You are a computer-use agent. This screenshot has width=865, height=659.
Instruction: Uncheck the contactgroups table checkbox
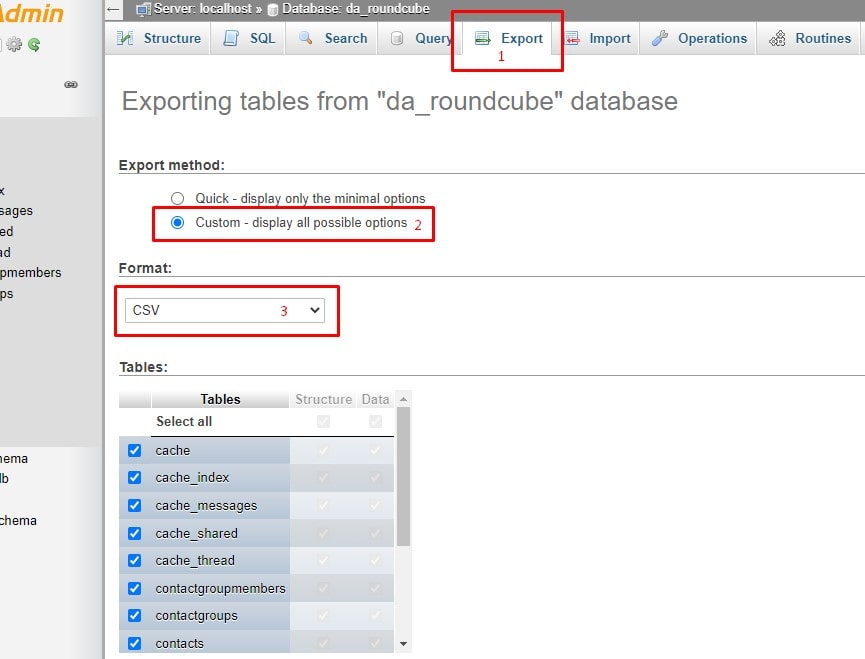[x=135, y=615]
